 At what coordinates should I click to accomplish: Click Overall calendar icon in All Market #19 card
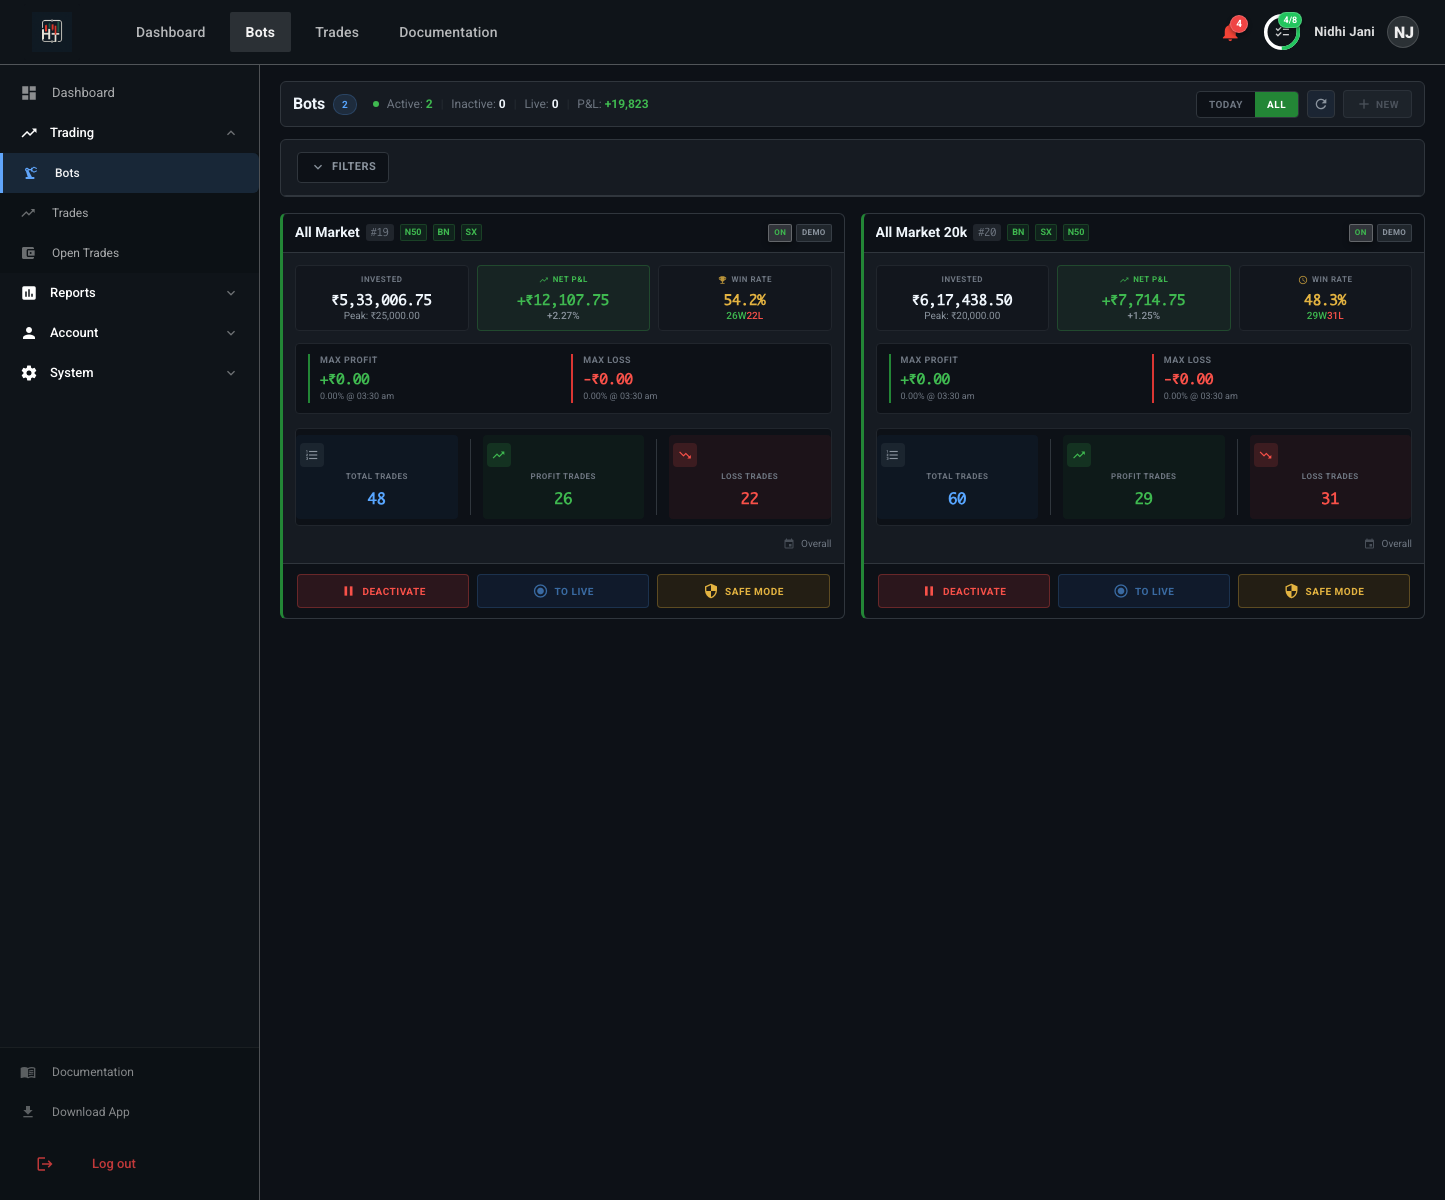(789, 544)
